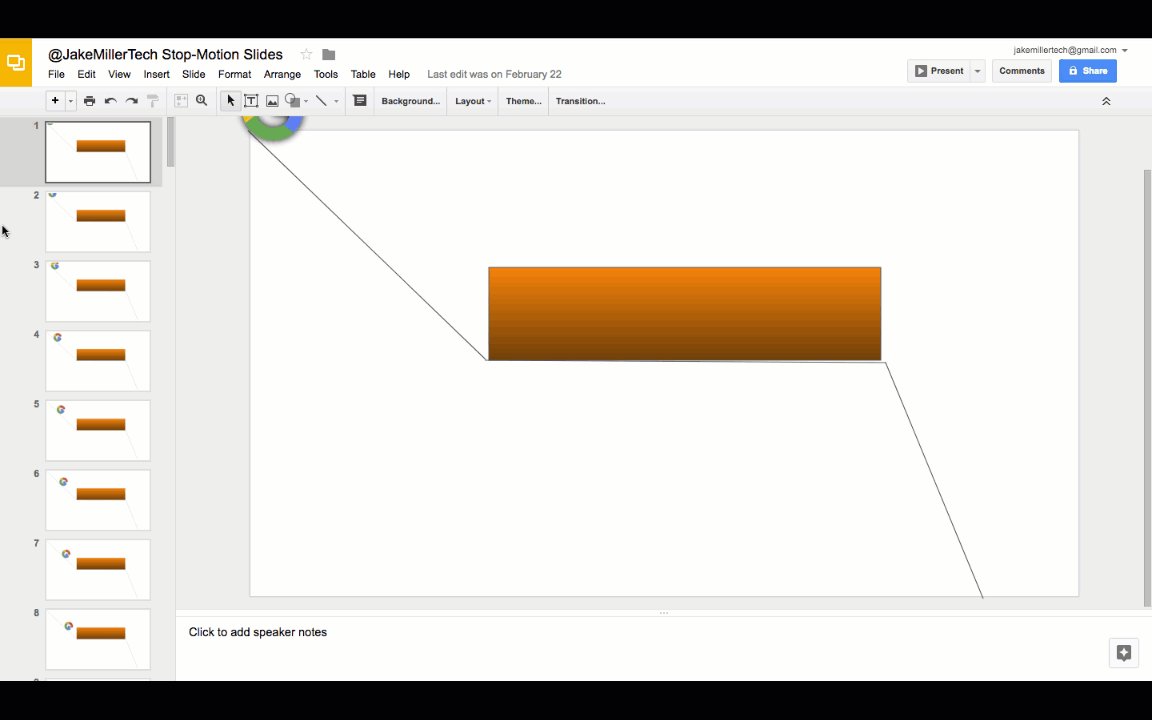Select slide 2 thumbnail
Viewport: 1152px width, 720px height.
(x=98, y=221)
